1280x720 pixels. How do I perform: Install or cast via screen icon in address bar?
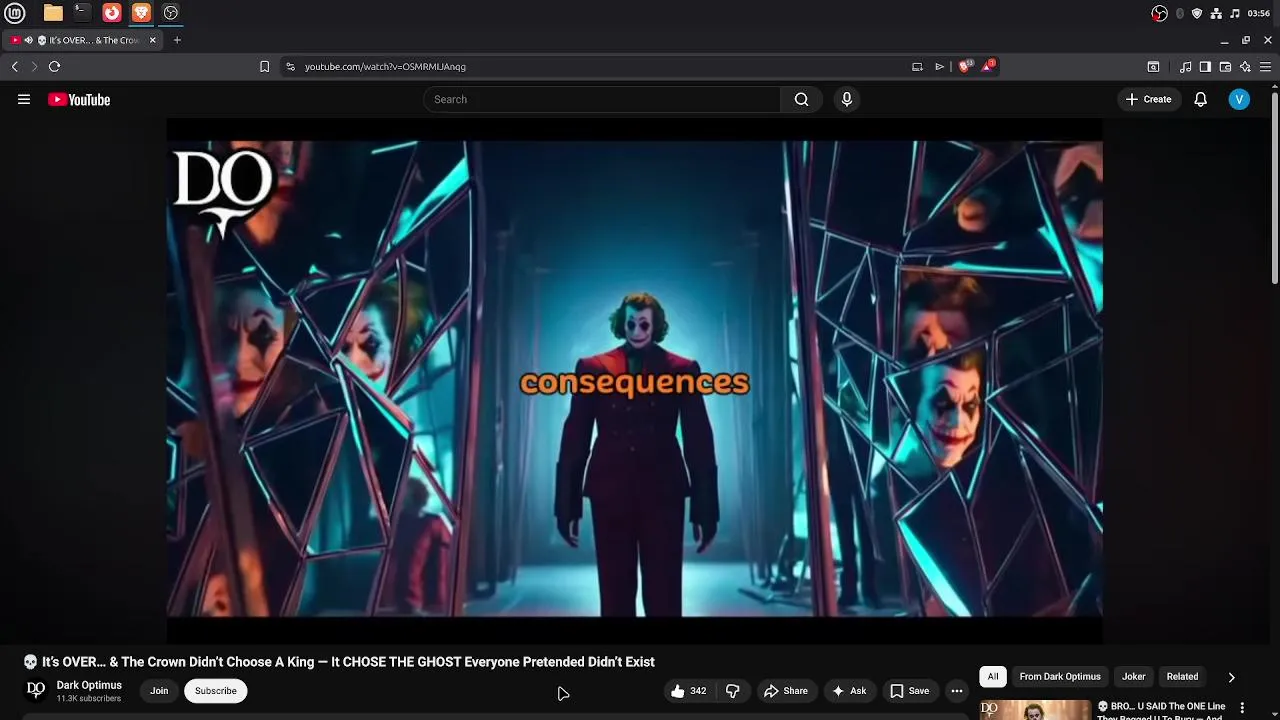coord(917,67)
